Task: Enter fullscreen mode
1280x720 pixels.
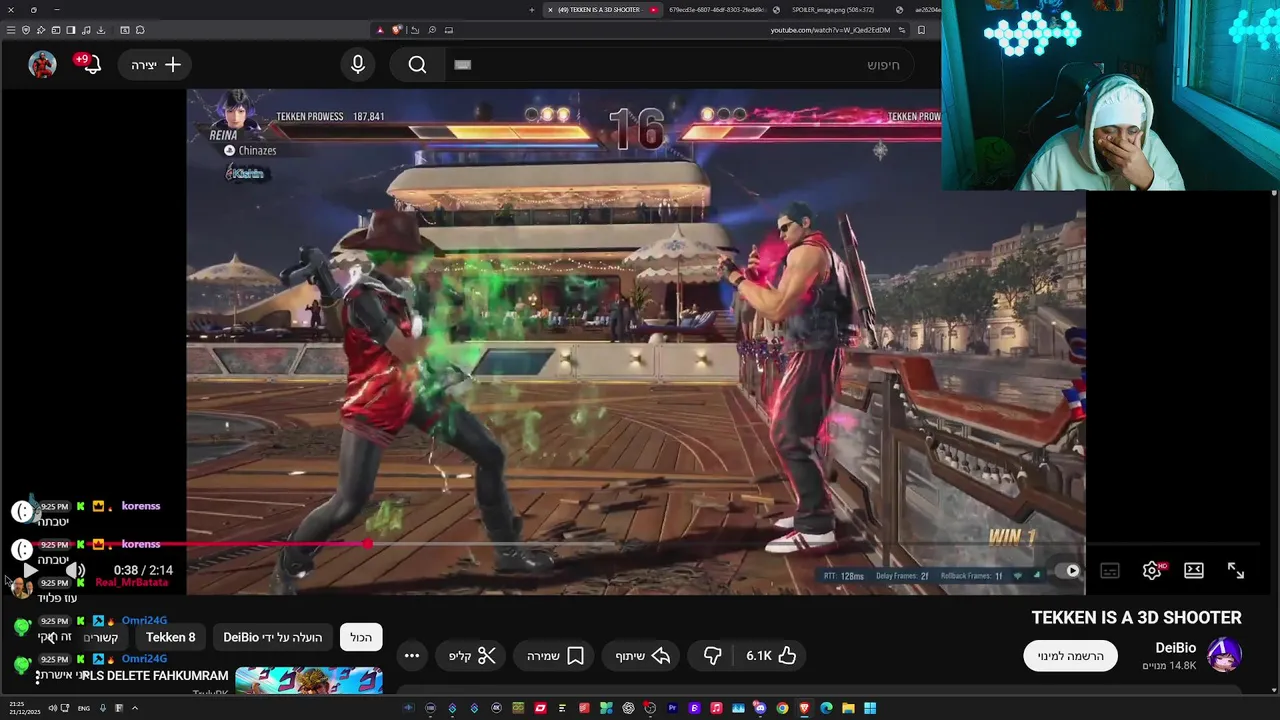Action: click(x=1236, y=571)
